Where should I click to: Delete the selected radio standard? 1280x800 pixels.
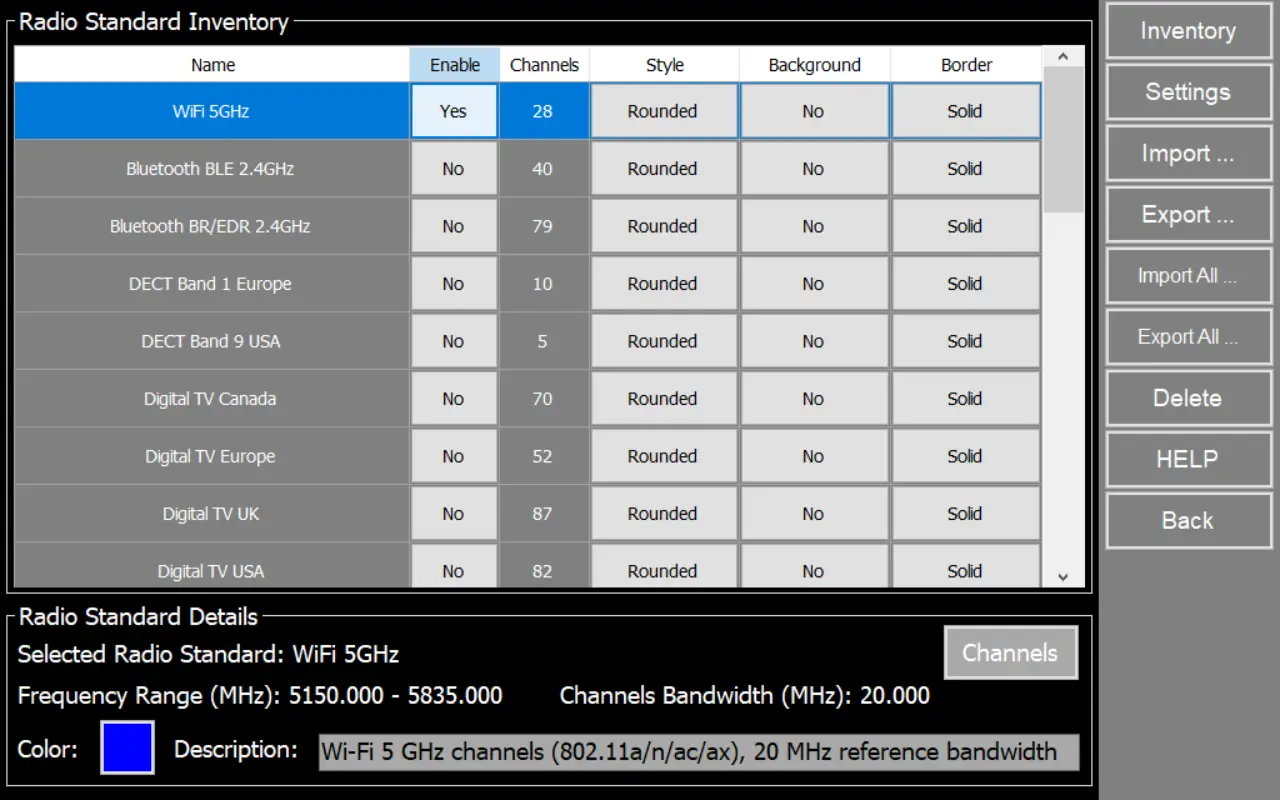(x=1188, y=398)
